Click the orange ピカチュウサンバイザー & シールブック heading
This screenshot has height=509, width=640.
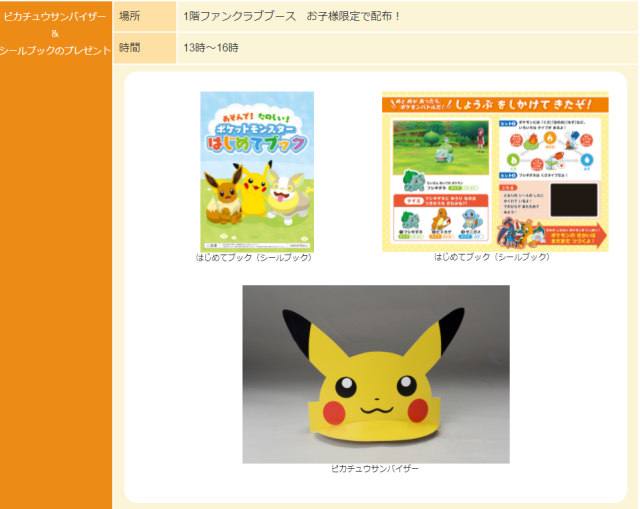(55, 33)
